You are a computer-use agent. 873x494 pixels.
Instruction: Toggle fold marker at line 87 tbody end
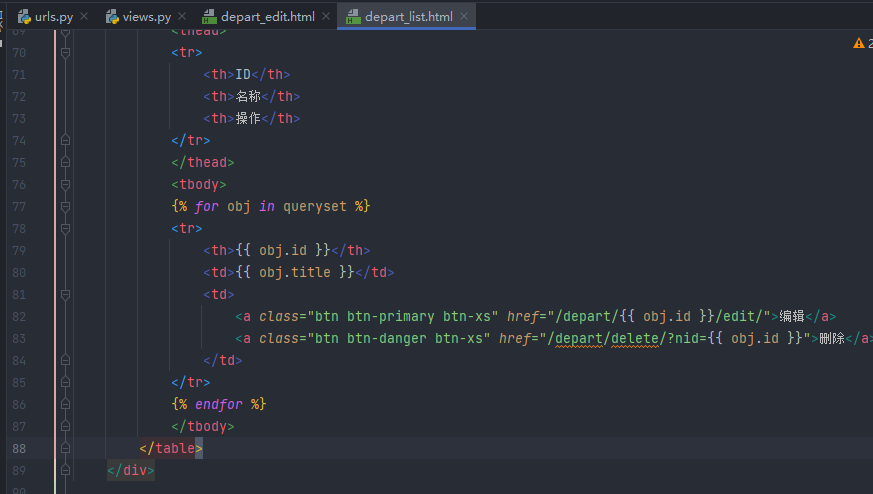tap(65, 427)
